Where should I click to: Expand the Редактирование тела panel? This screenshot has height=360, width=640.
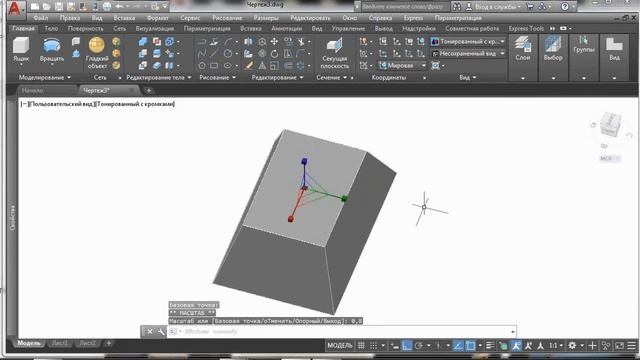[x=159, y=78]
